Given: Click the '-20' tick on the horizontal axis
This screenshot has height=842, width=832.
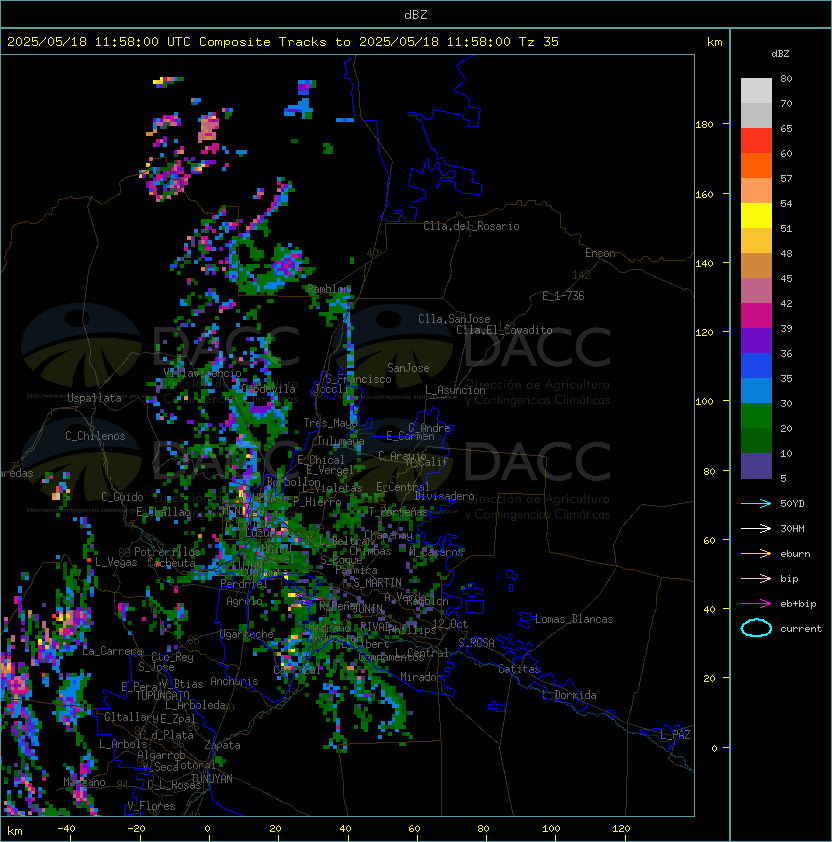Looking at the screenshot, I should click(x=136, y=829).
